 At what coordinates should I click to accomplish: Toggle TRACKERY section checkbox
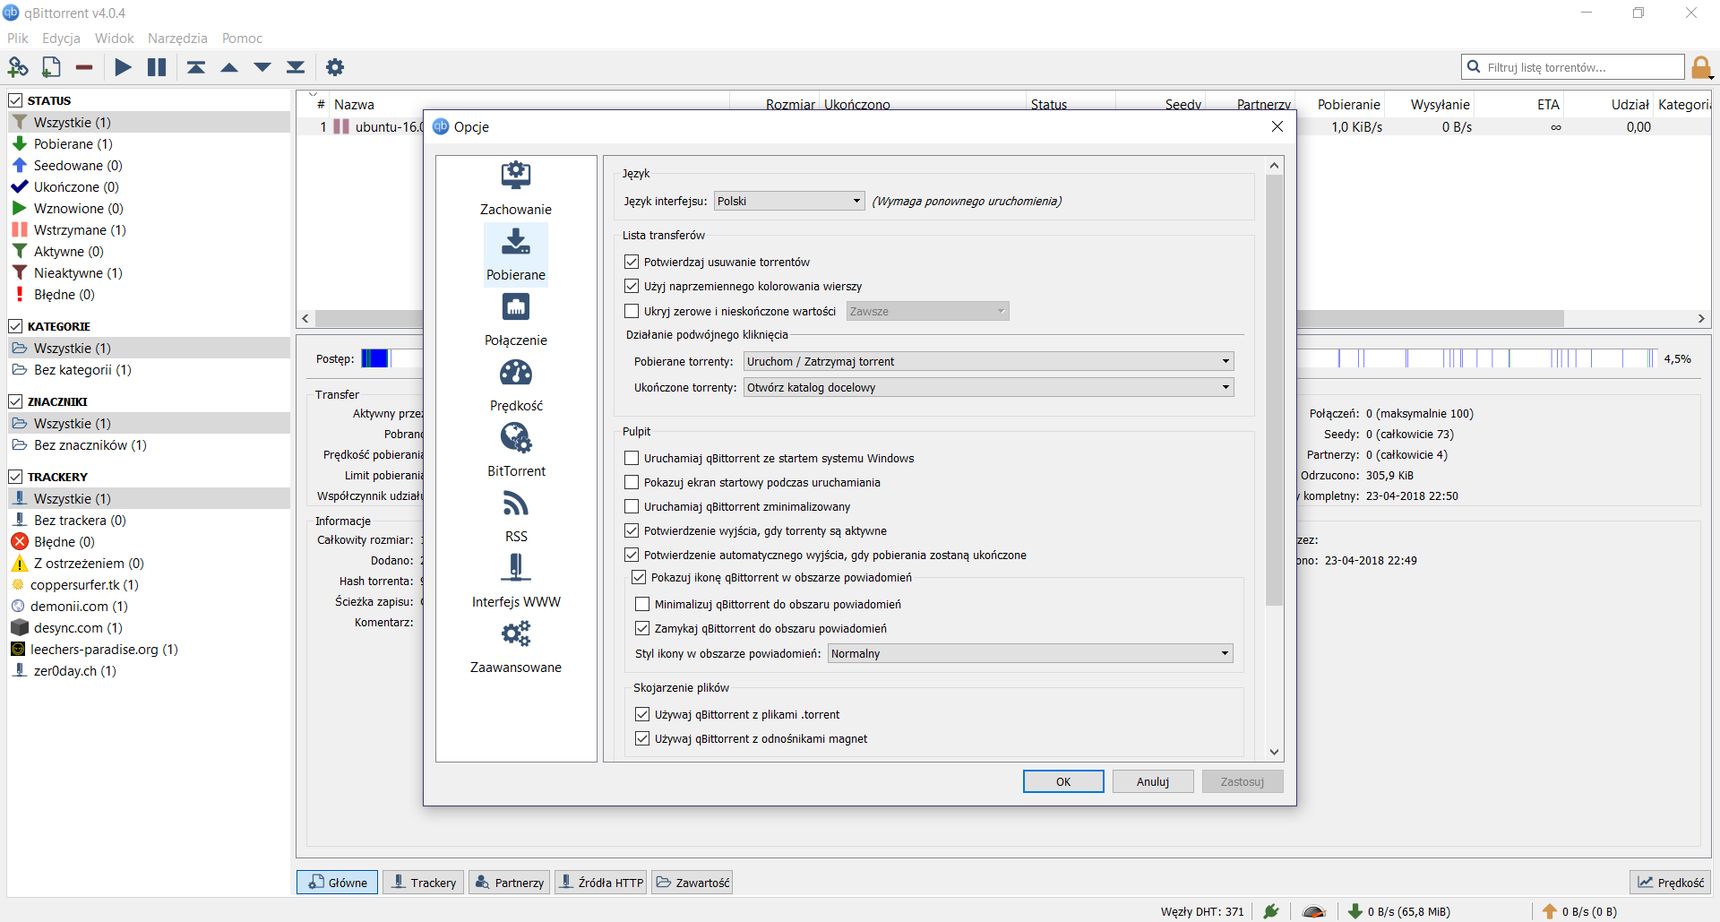coord(16,477)
